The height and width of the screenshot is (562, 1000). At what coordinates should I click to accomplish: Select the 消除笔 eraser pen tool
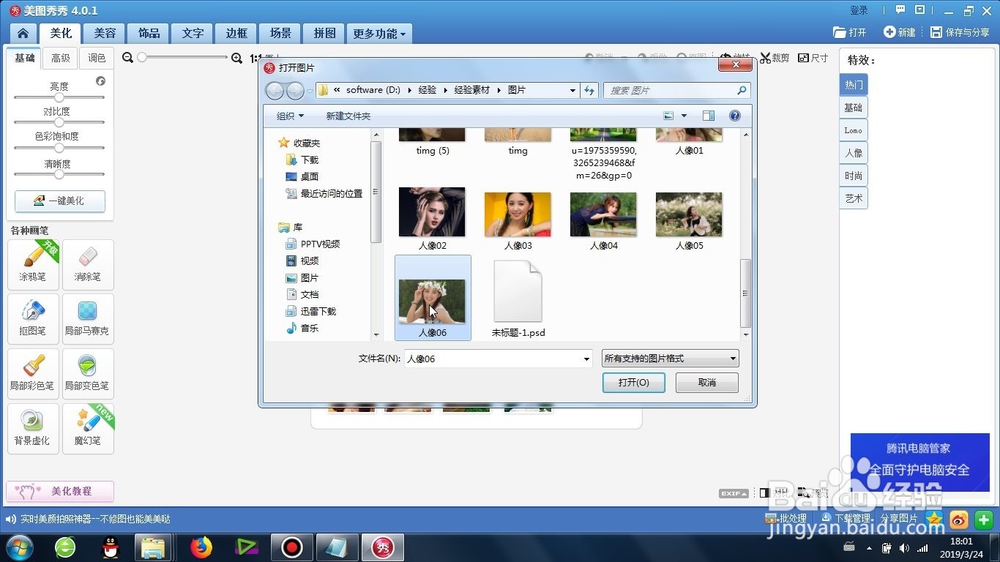(88, 264)
